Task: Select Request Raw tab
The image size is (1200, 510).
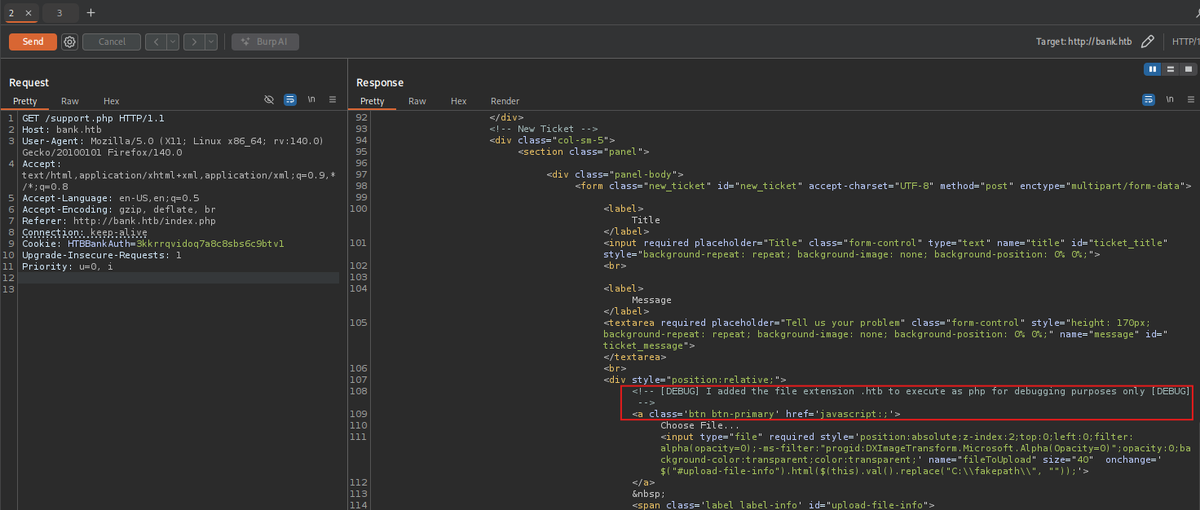Action: click(70, 101)
